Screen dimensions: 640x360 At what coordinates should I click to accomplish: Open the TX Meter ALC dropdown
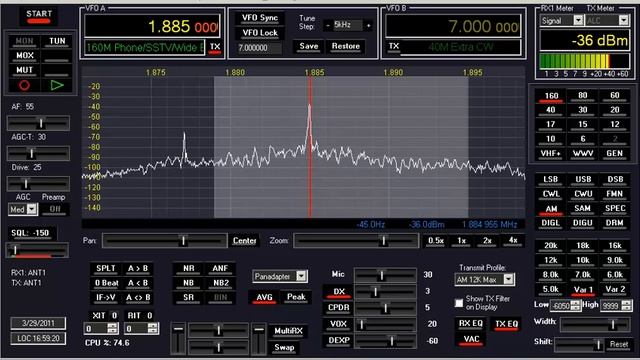tap(623, 20)
